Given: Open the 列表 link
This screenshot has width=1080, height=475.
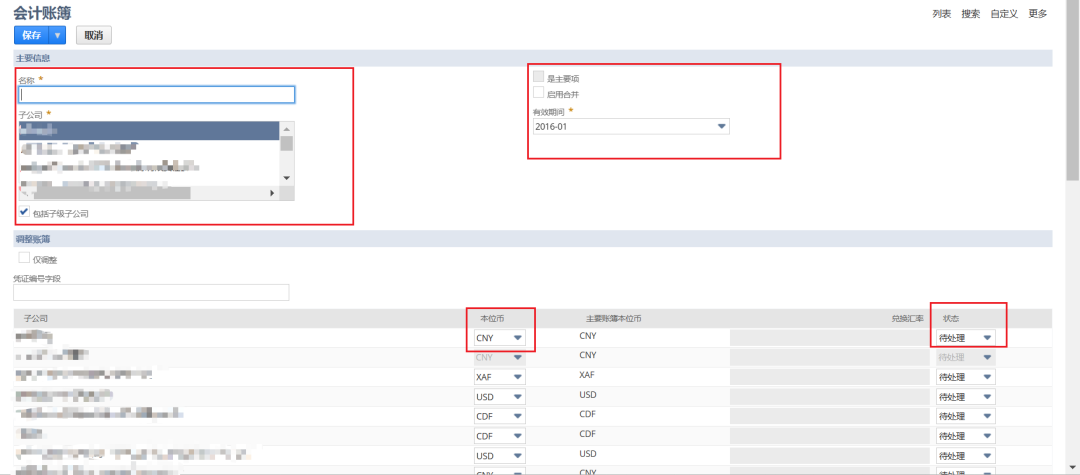Looking at the screenshot, I should pyautogui.click(x=942, y=14).
